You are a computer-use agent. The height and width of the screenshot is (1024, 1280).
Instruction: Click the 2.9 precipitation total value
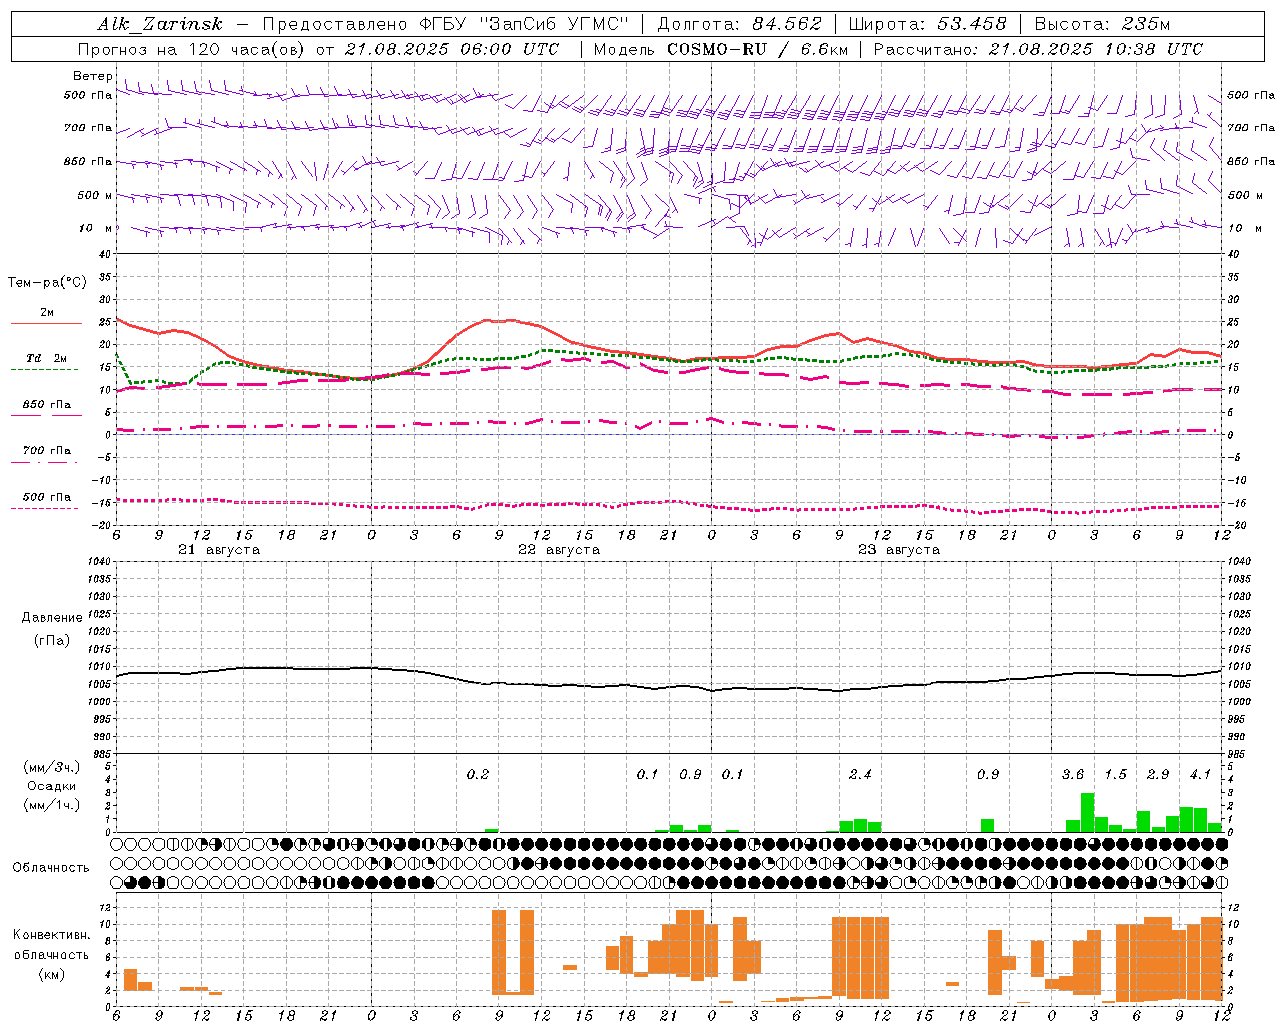[1158, 774]
